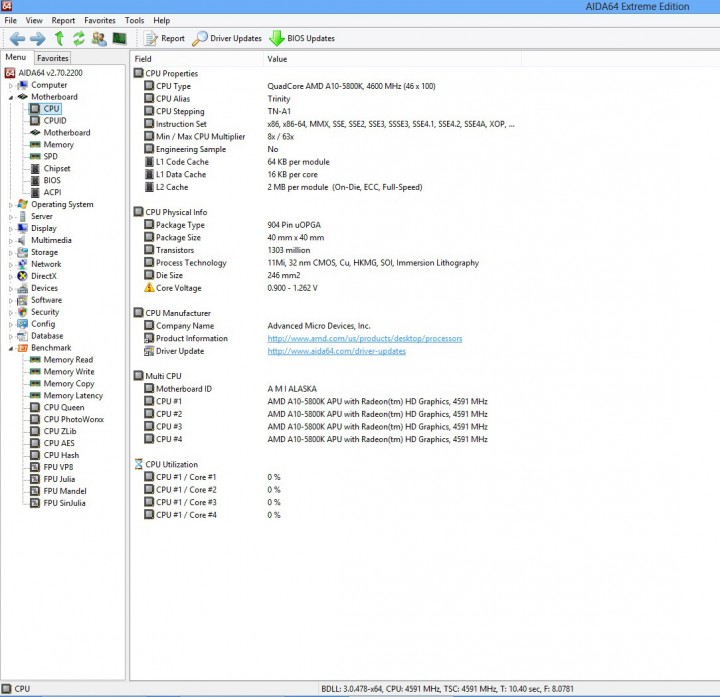Open the File menu
This screenshot has height=697, width=720.
[10, 20]
